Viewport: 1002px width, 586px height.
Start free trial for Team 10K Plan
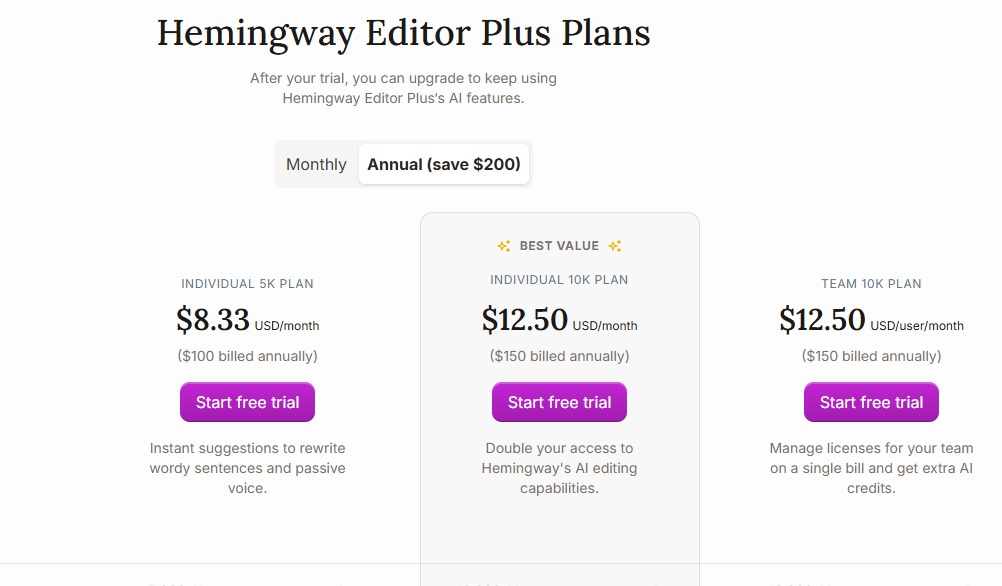tap(871, 401)
